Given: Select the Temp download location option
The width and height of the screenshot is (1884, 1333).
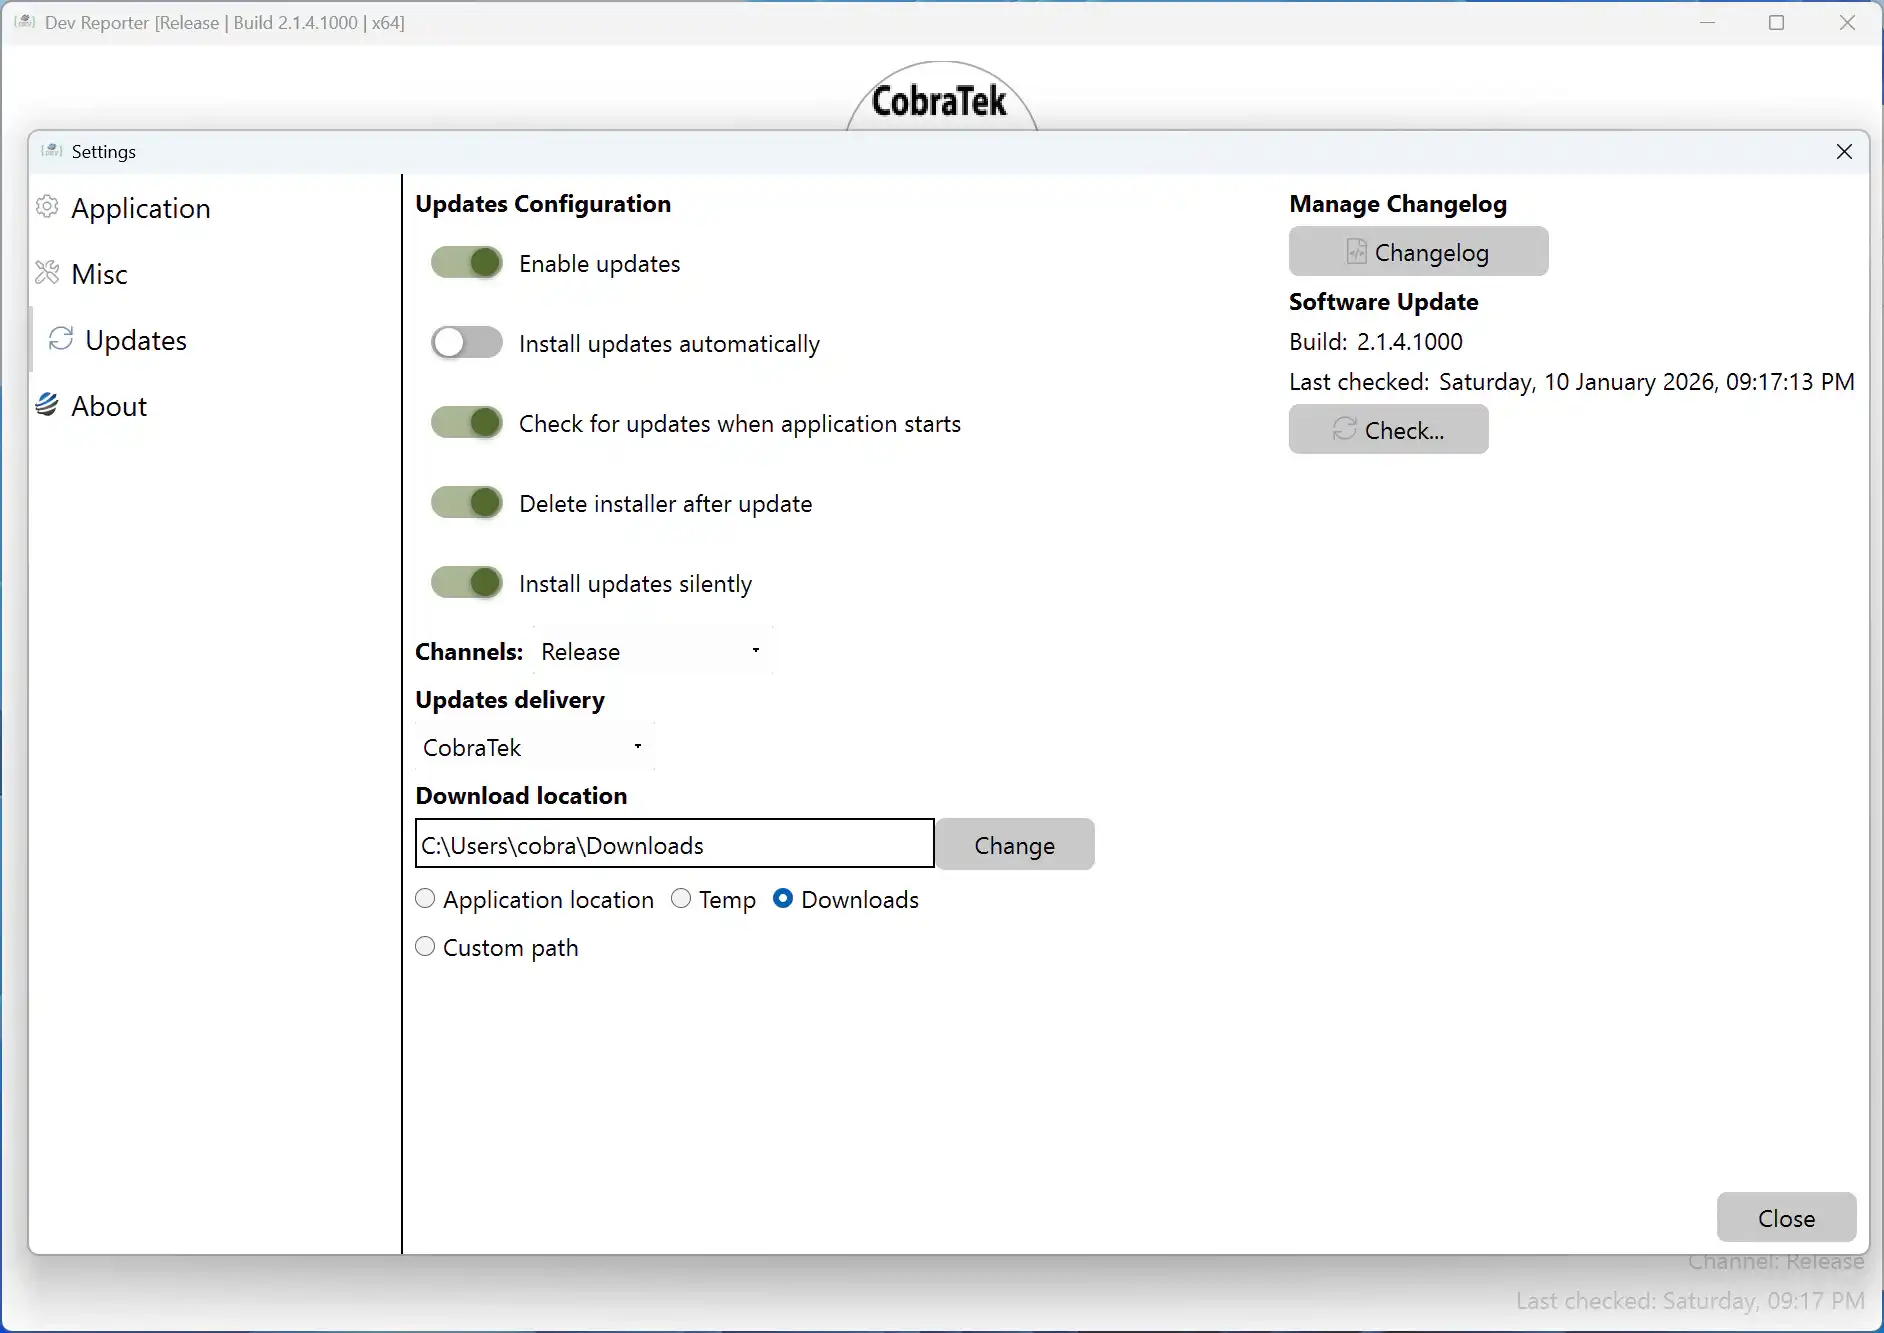Looking at the screenshot, I should (682, 899).
